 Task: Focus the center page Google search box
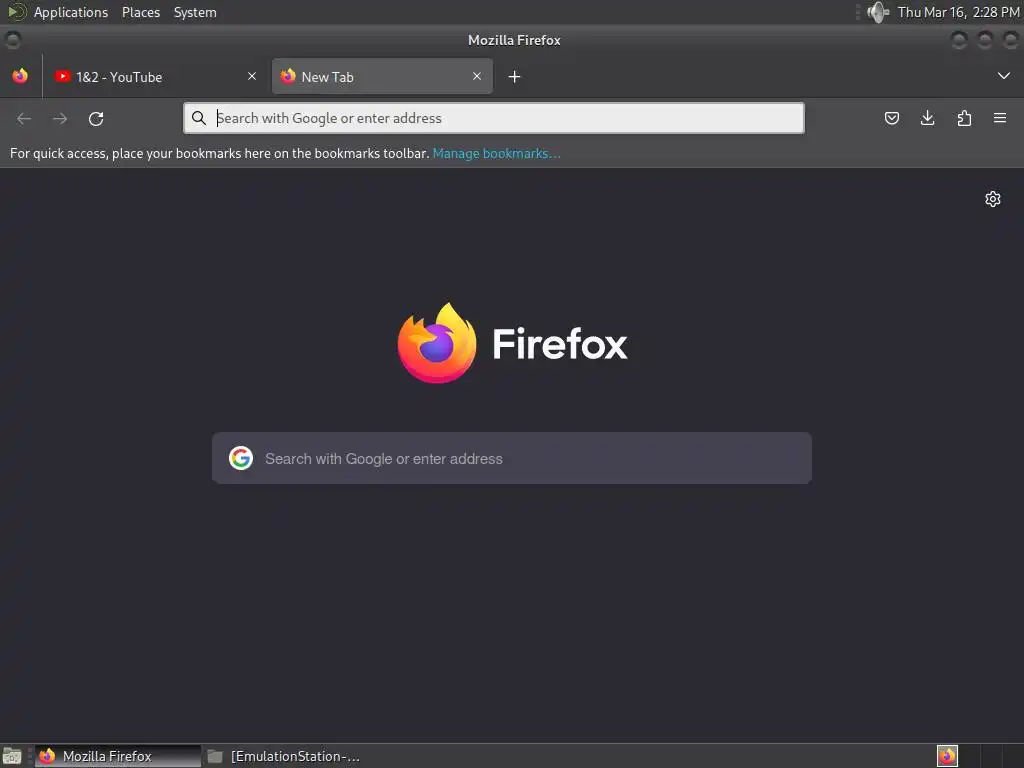pos(512,458)
